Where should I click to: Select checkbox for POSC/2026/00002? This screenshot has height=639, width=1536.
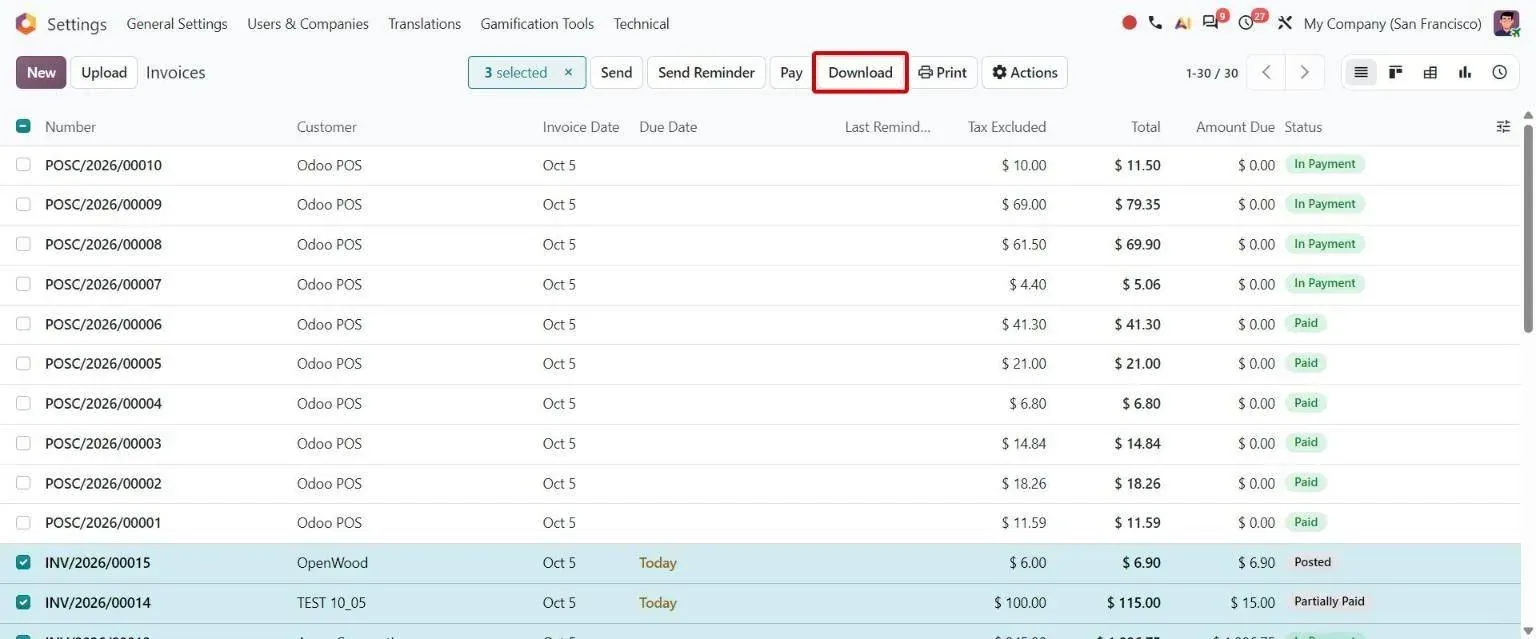(x=23, y=483)
